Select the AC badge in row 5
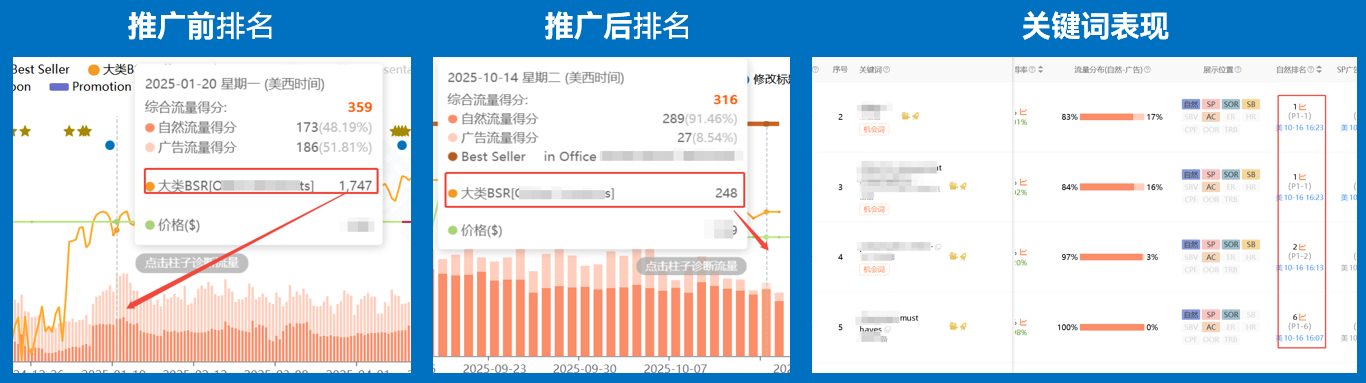The image size is (1366, 383). 1211,327
